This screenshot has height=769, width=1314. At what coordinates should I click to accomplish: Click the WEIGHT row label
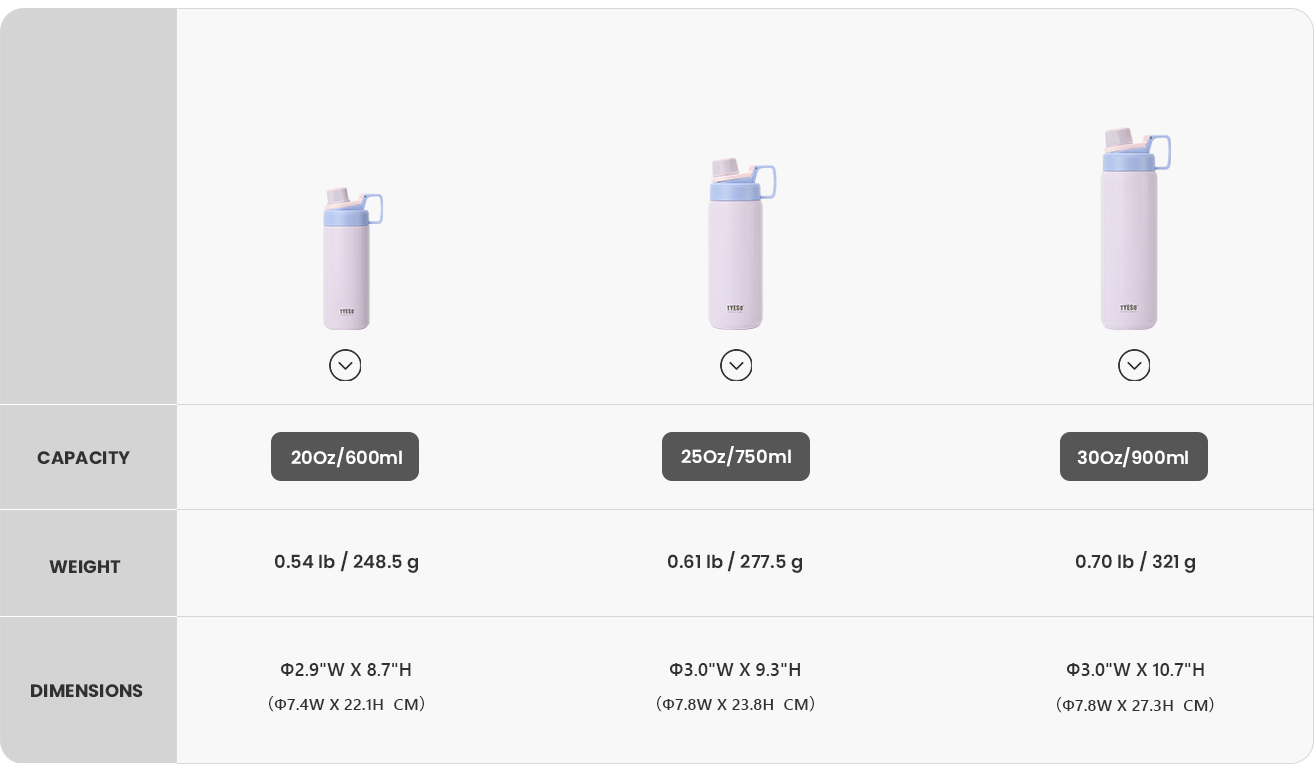(x=85, y=567)
